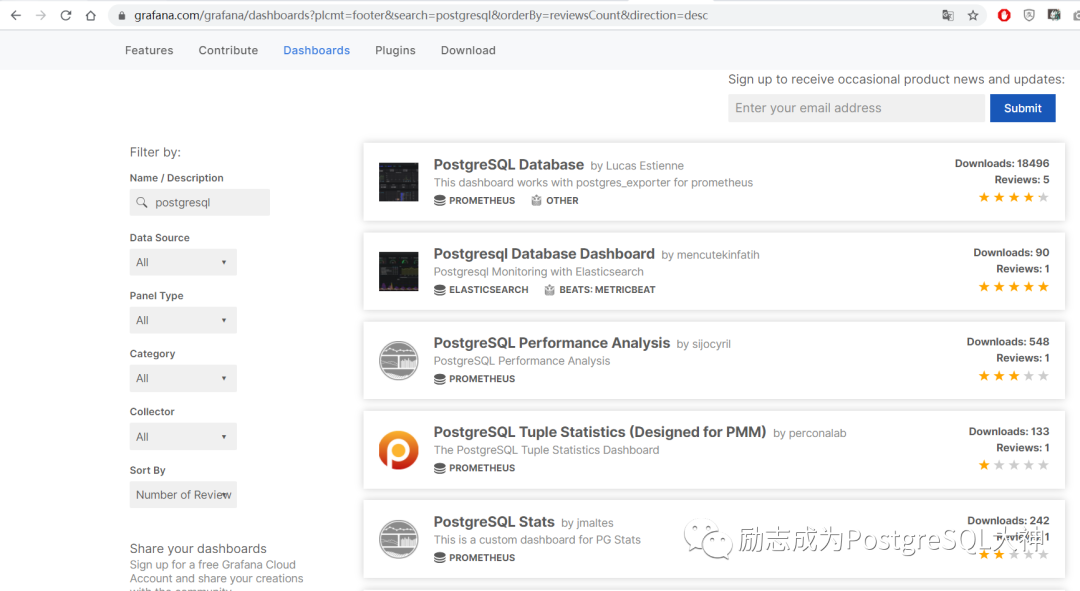1080x591 pixels.
Task: Click the Elasticsearch data source icon
Action: coord(439,290)
